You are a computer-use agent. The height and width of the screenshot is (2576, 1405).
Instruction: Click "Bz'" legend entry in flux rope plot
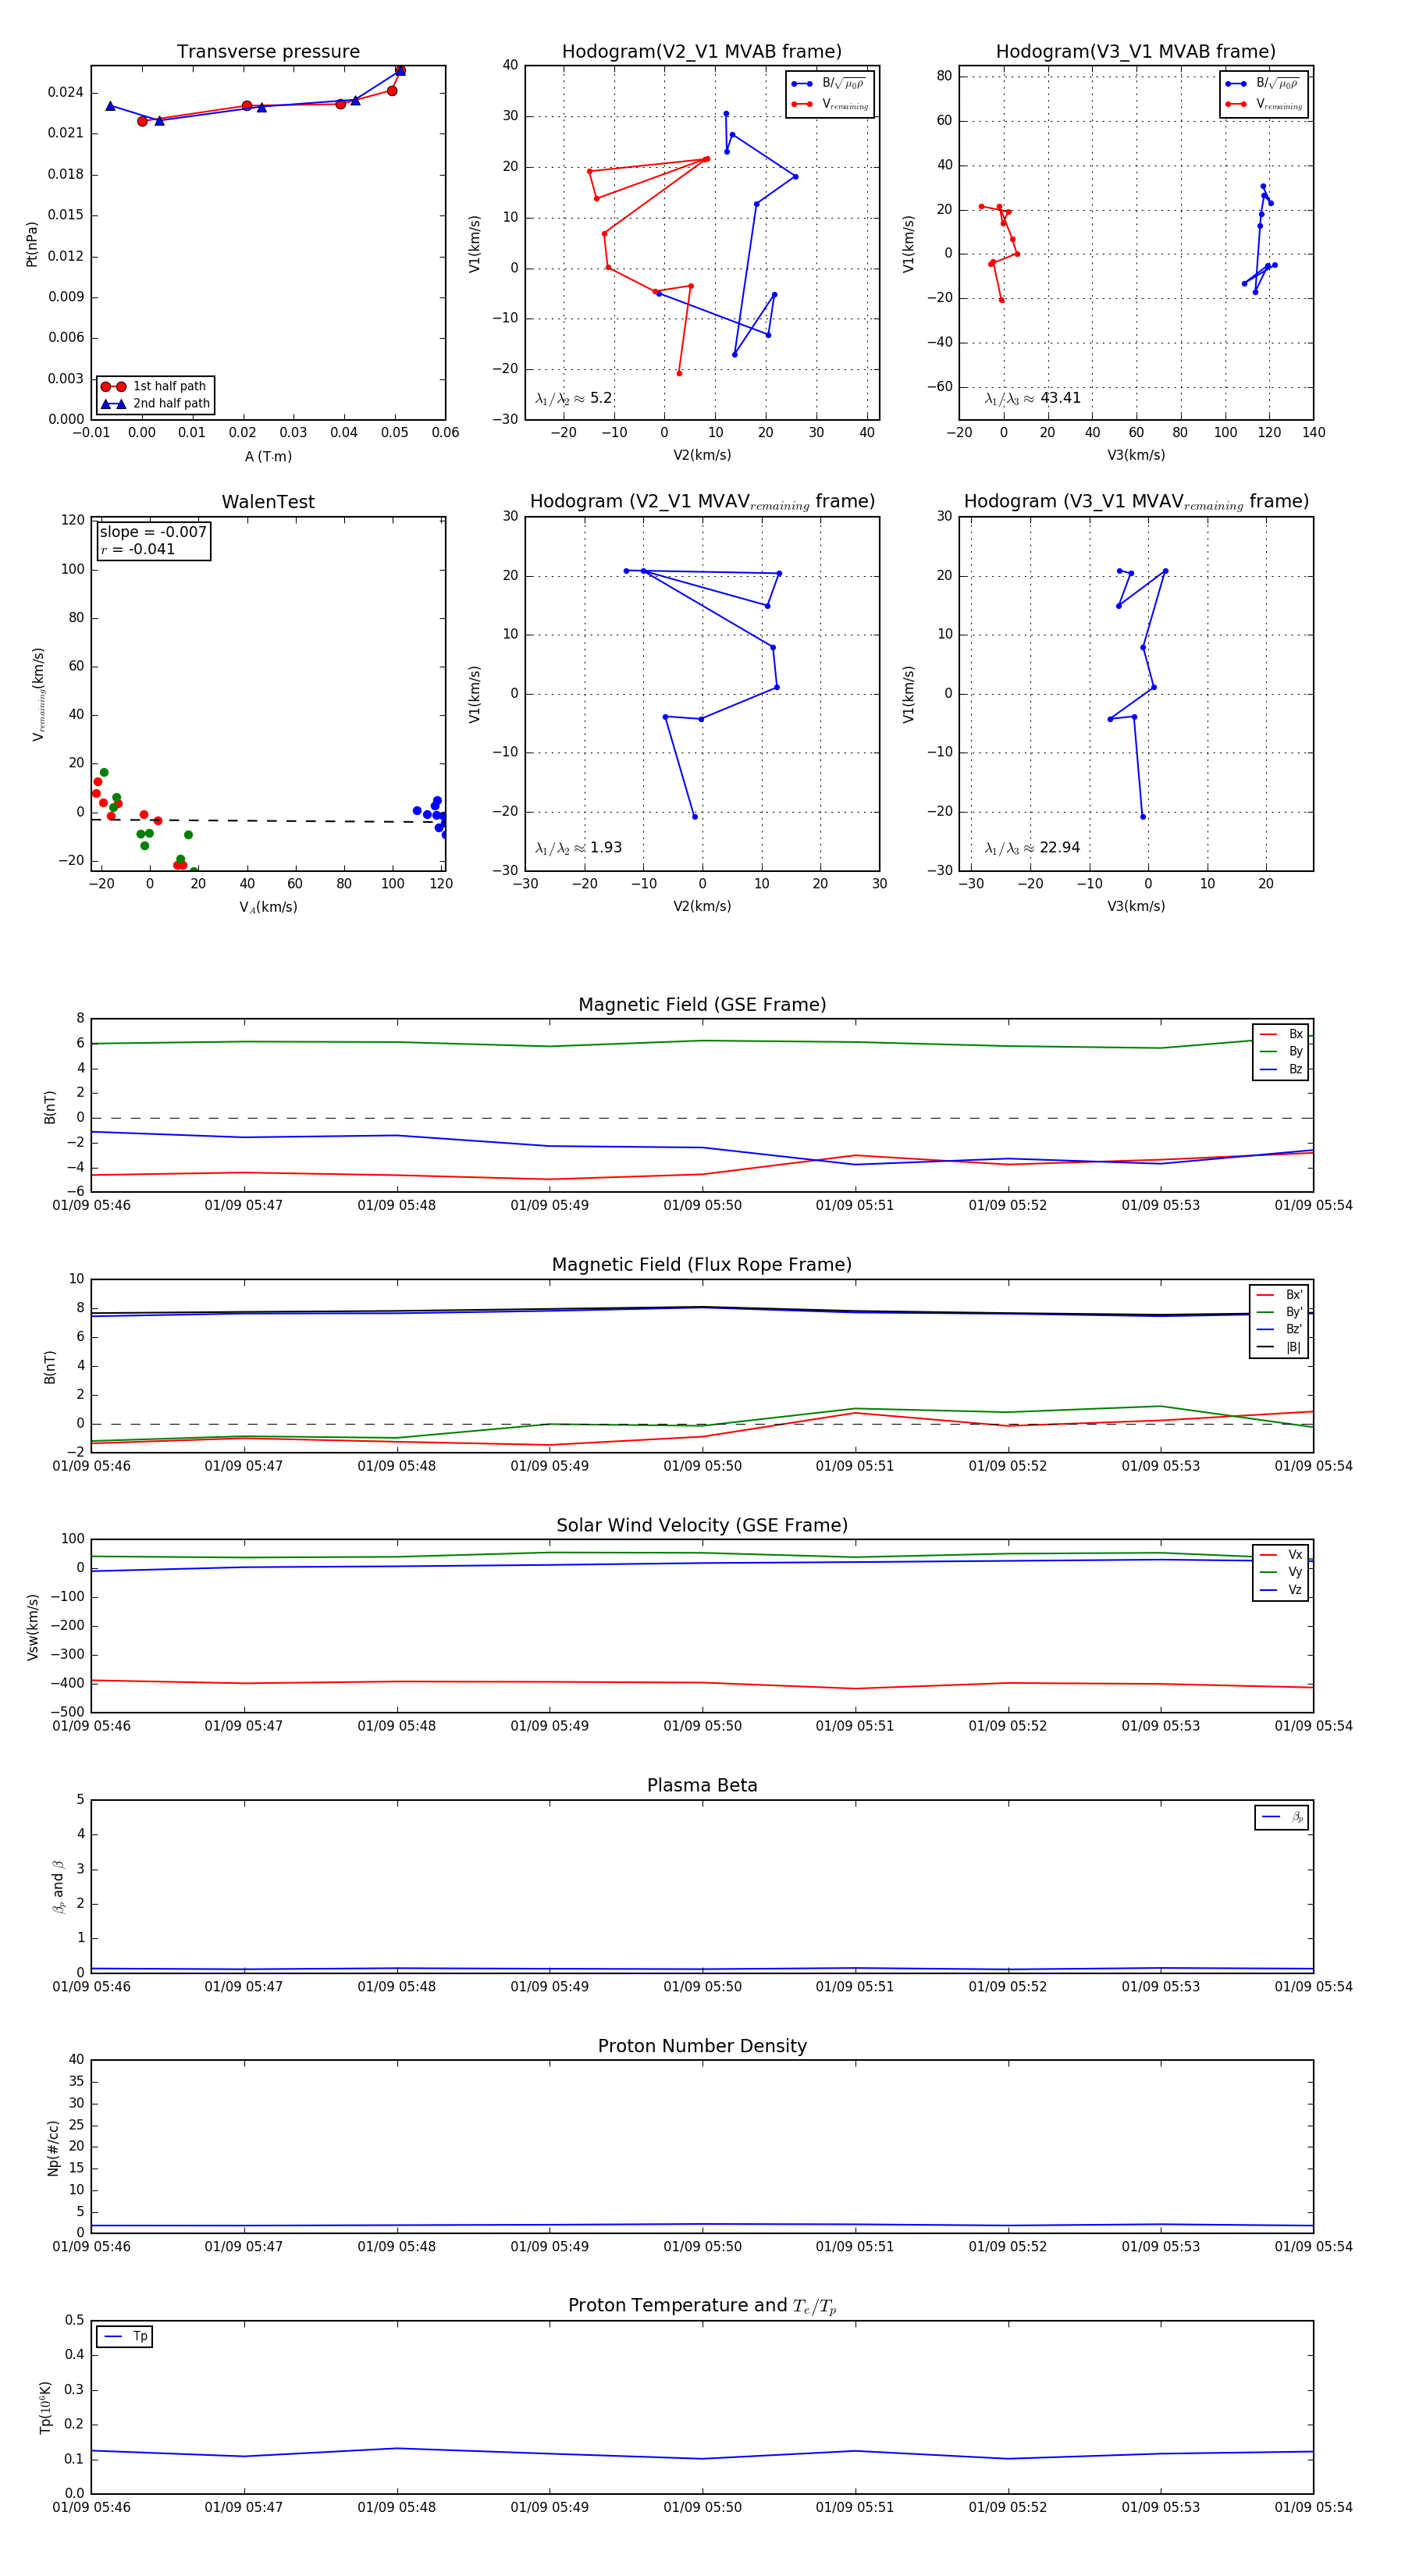tap(1279, 1329)
